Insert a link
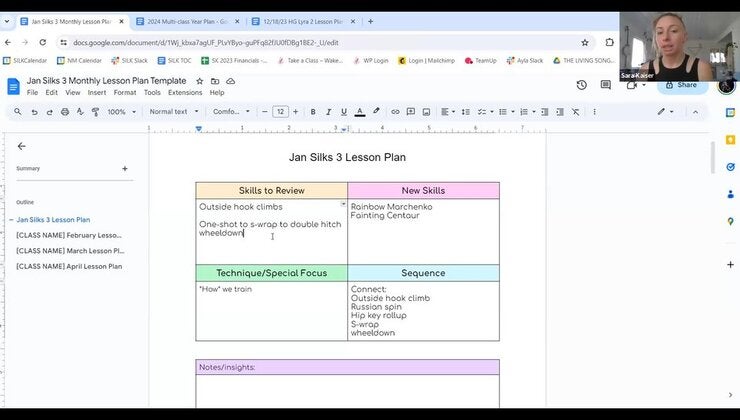This screenshot has width=740, height=420. (x=395, y=112)
